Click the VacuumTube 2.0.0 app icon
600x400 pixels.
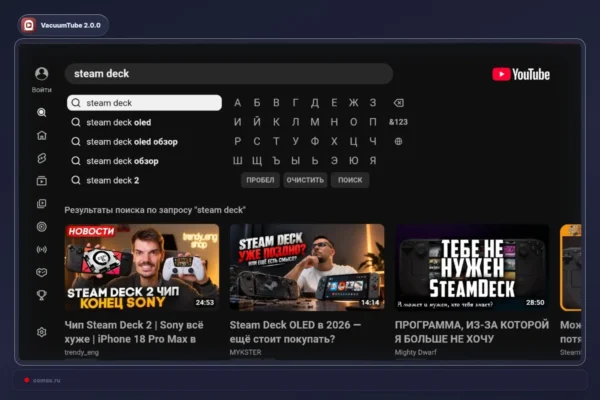pos(29,25)
